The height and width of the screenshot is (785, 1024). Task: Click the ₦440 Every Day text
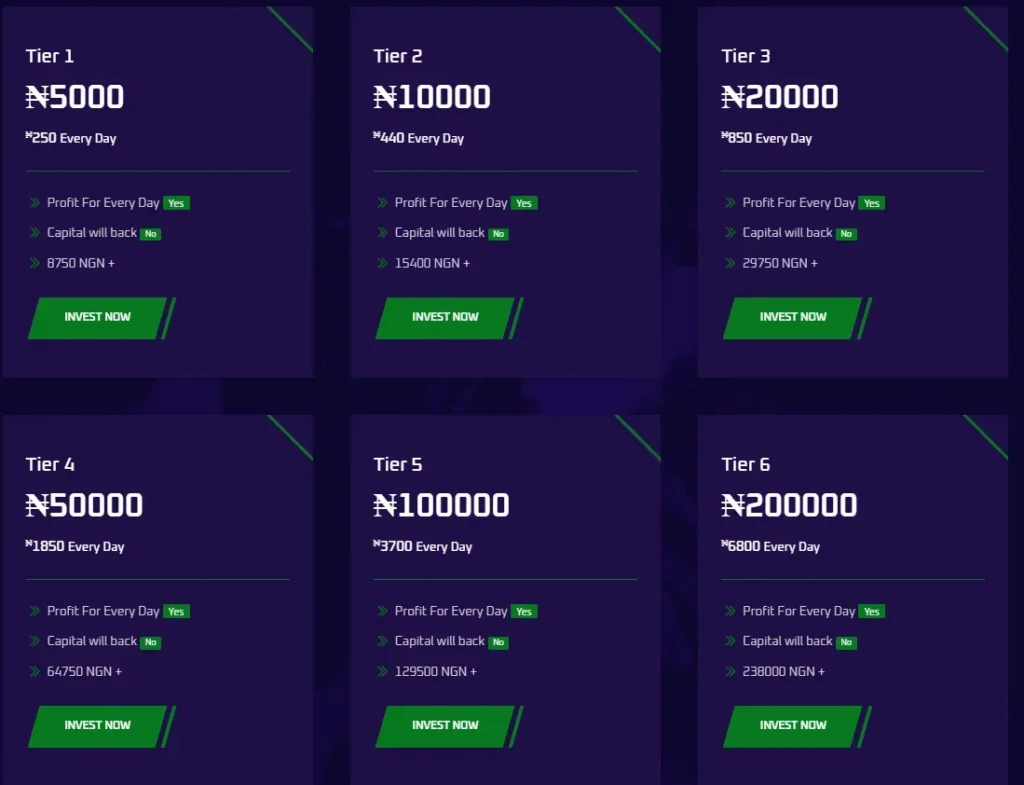pyautogui.click(x=418, y=138)
